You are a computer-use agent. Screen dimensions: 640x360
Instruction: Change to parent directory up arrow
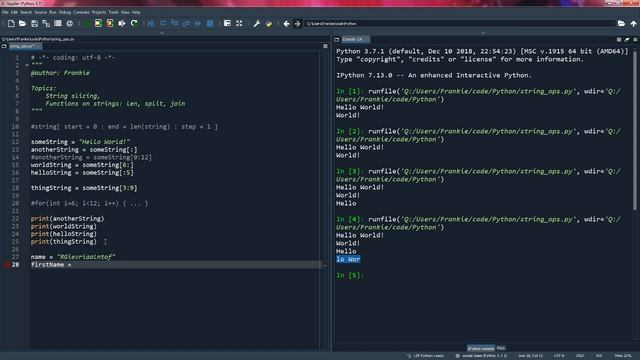(x=633, y=24)
